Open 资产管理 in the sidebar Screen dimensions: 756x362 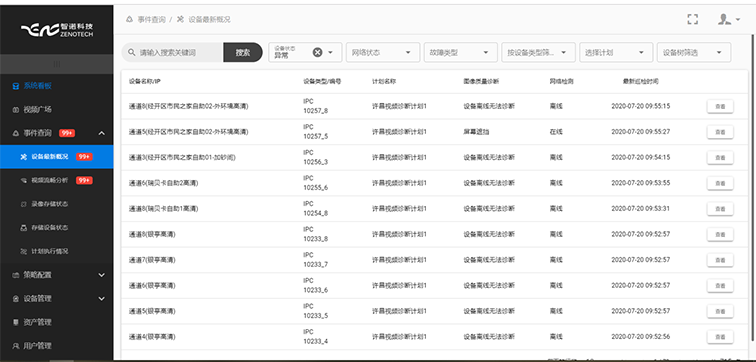pos(57,322)
